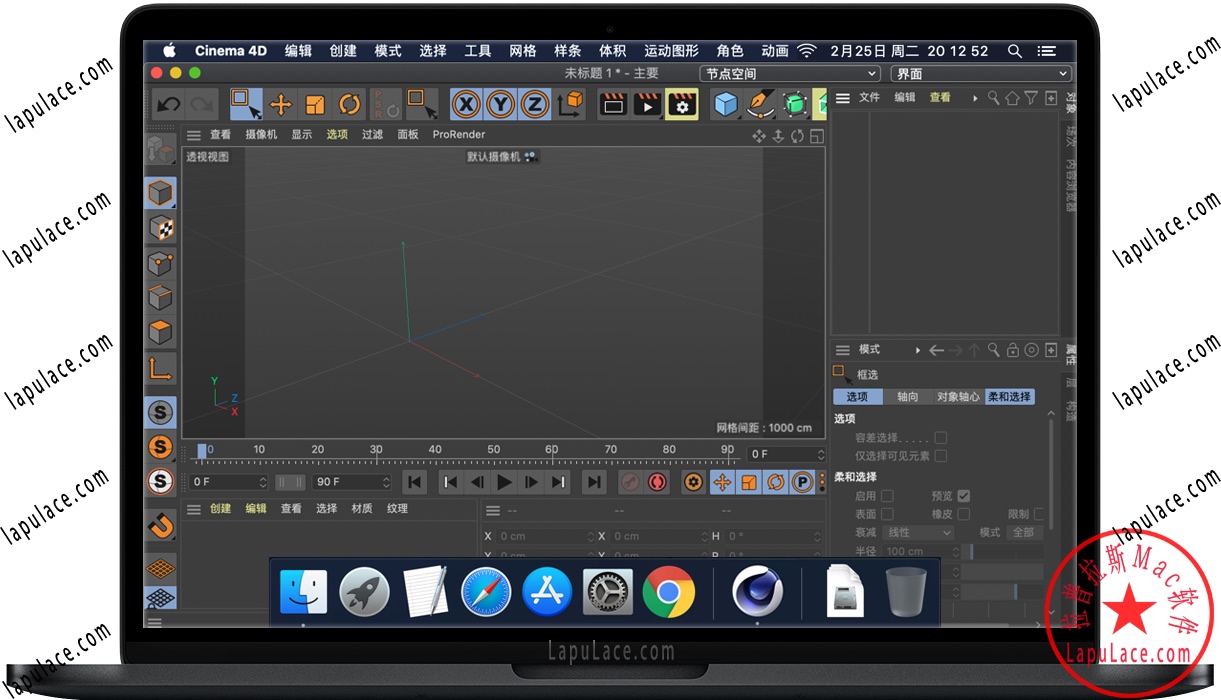Image resolution: width=1221 pixels, height=700 pixels.
Task: Click the 全部 mode button
Action: pos(1025,532)
